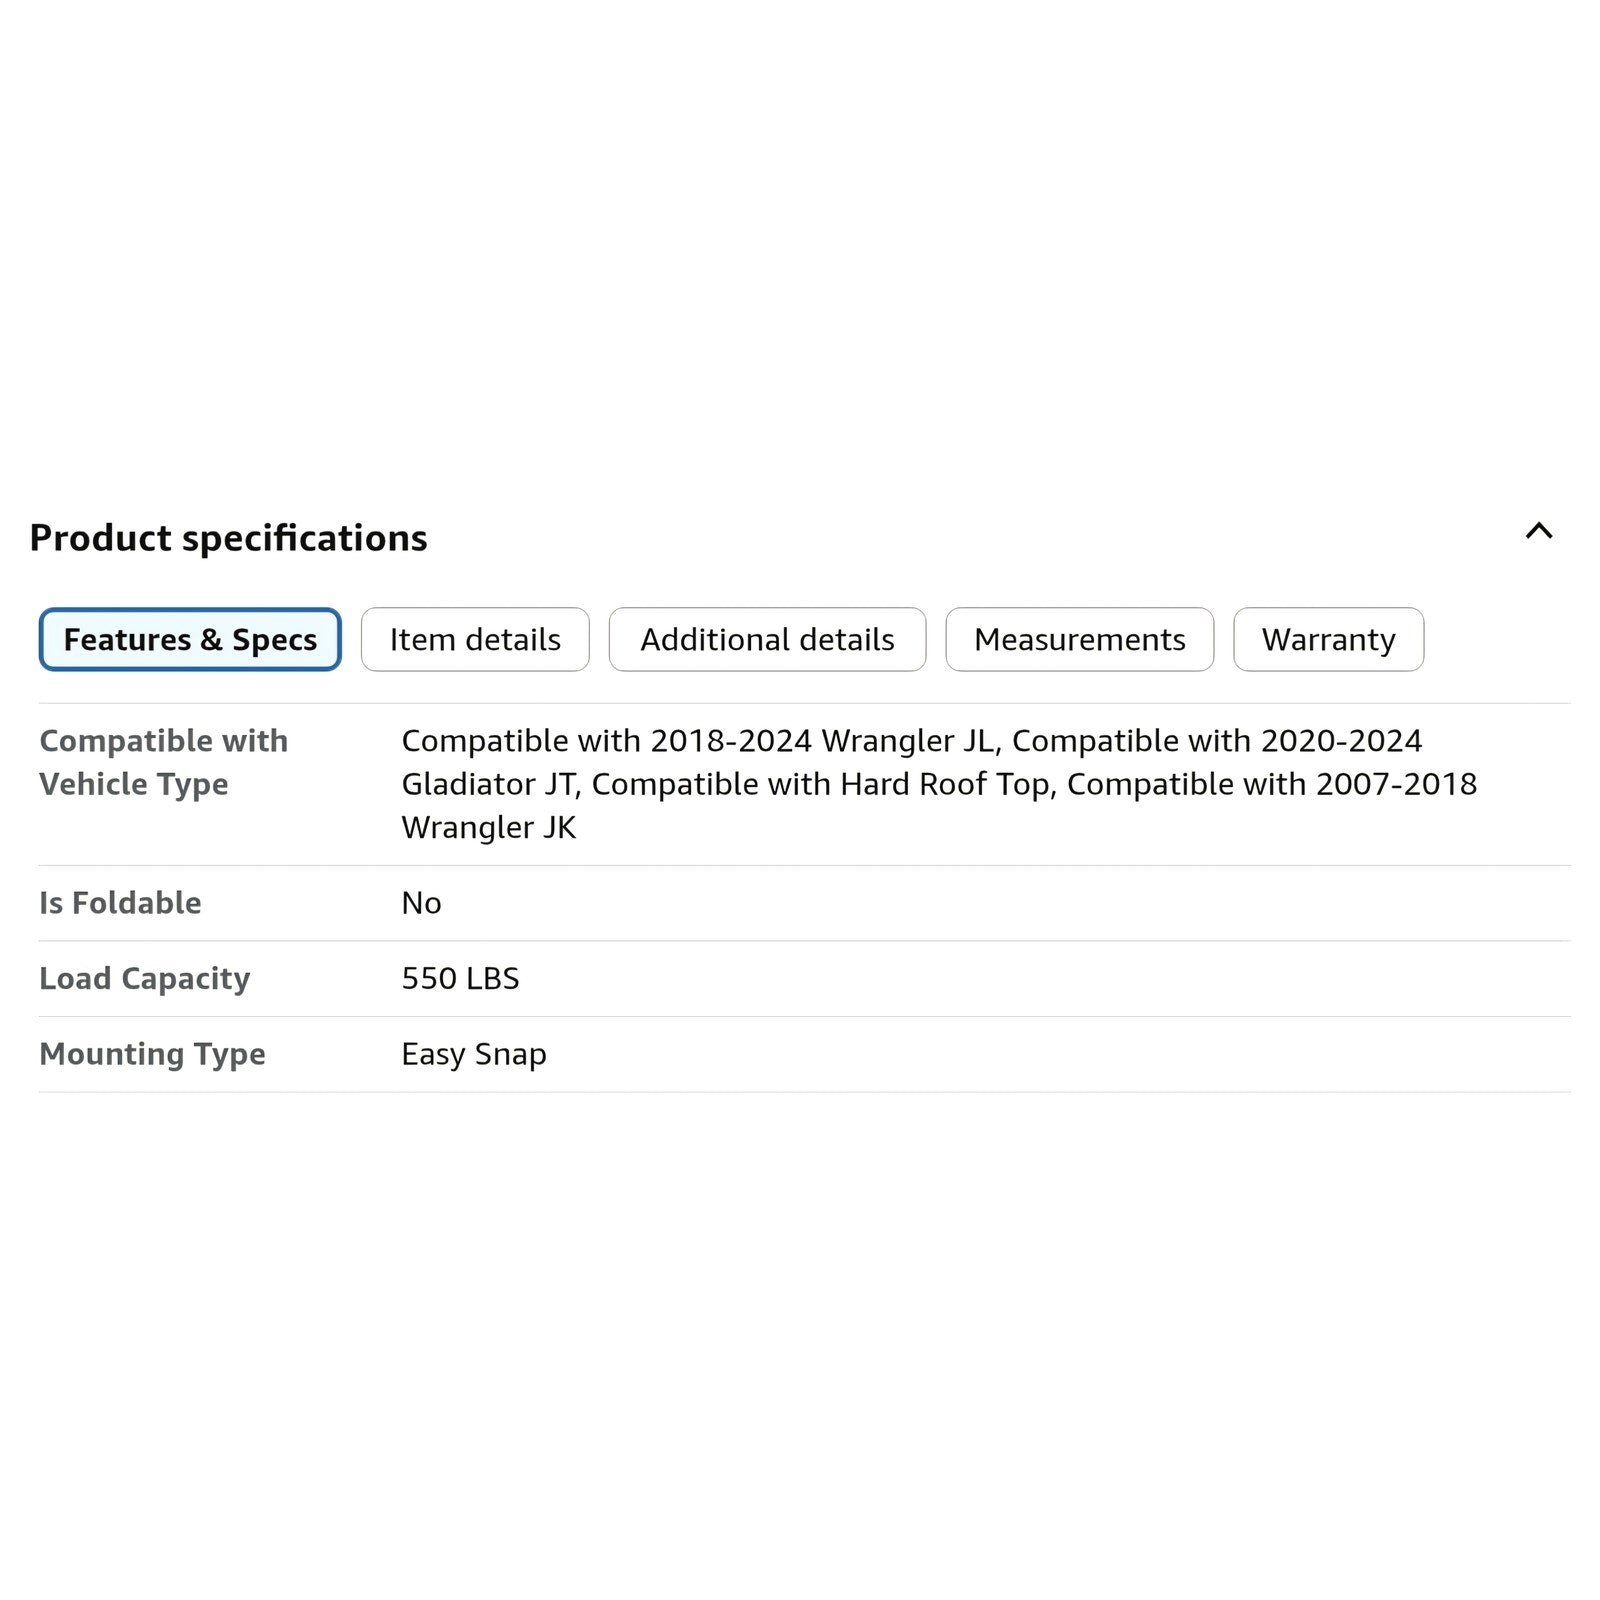
Task: Click the Product specifications heading
Action: (228, 538)
